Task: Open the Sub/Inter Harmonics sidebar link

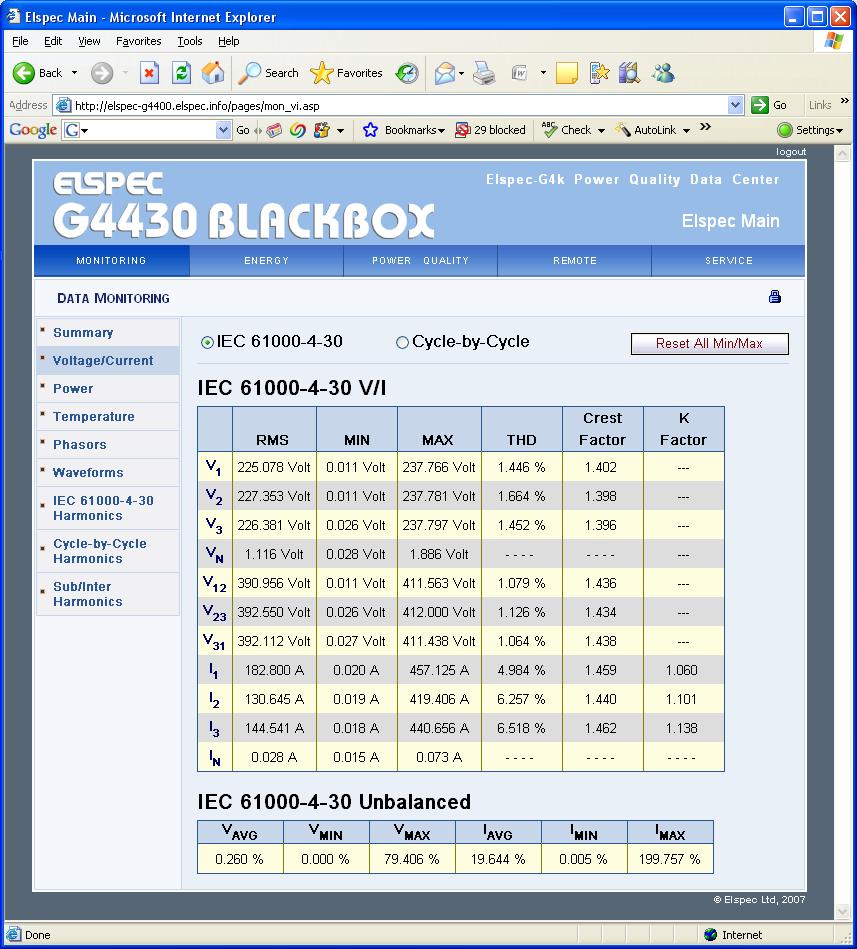Action: [88, 594]
